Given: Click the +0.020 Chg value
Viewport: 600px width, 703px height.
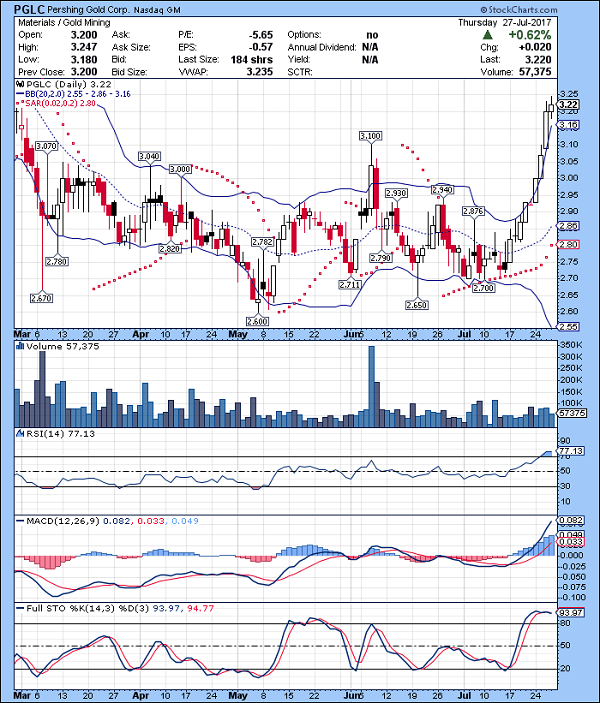Looking at the screenshot, I should pyautogui.click(x=535, y=47).
